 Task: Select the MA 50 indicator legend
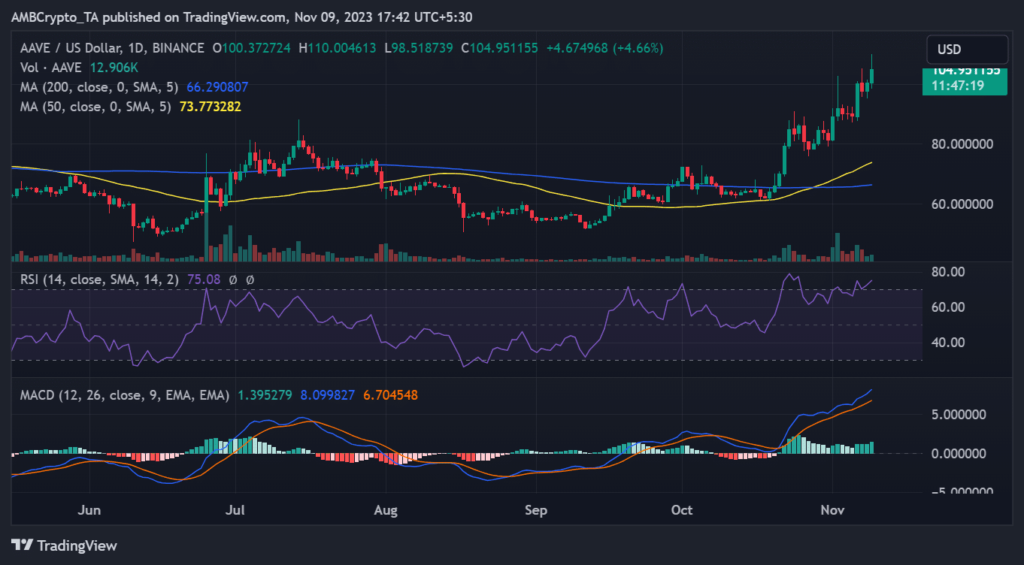[92, 105]
